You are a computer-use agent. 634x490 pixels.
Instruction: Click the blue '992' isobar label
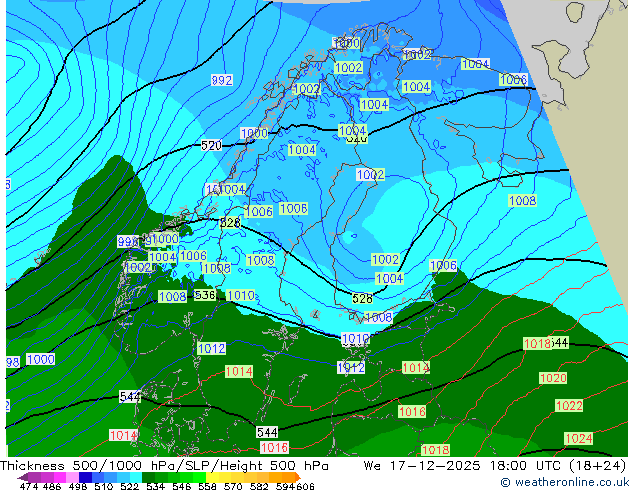[222, 80]
